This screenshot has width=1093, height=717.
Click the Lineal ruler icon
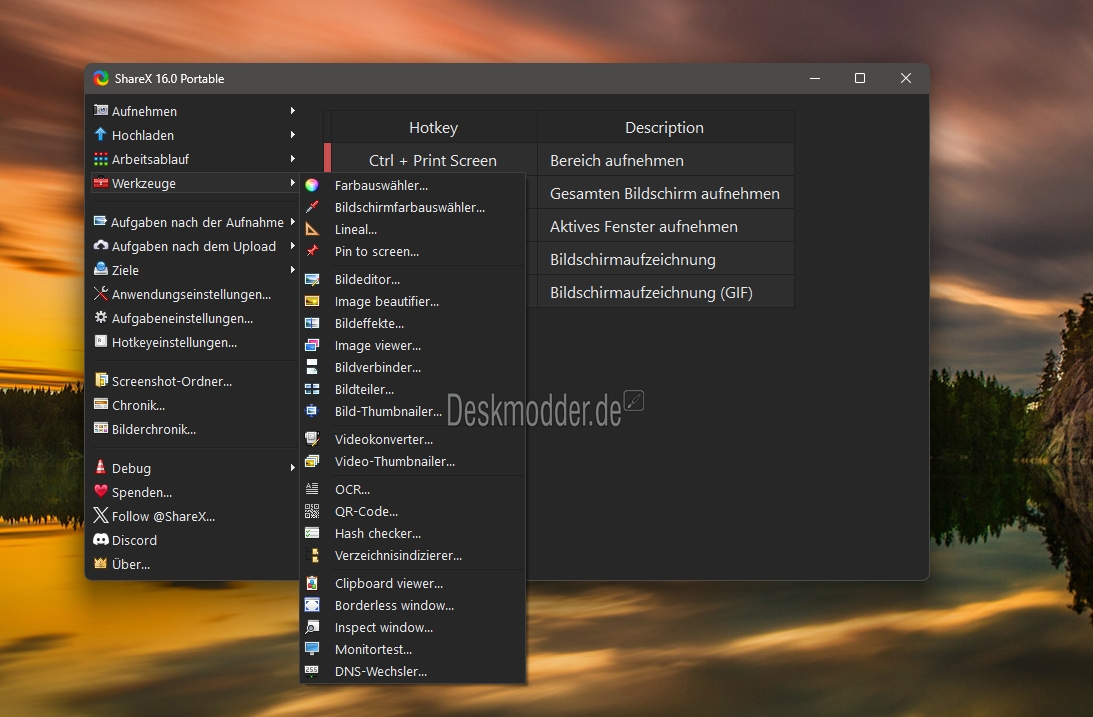point(312,229)
